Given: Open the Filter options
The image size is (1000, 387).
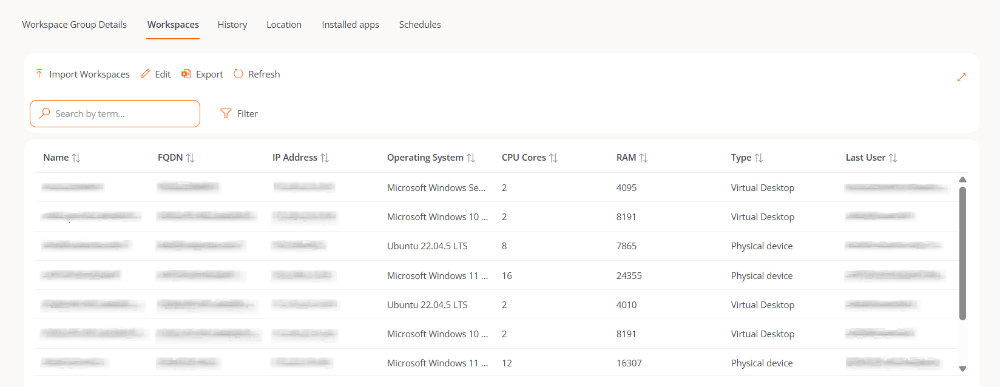Looking at the screenshot, I should [239, 113].
